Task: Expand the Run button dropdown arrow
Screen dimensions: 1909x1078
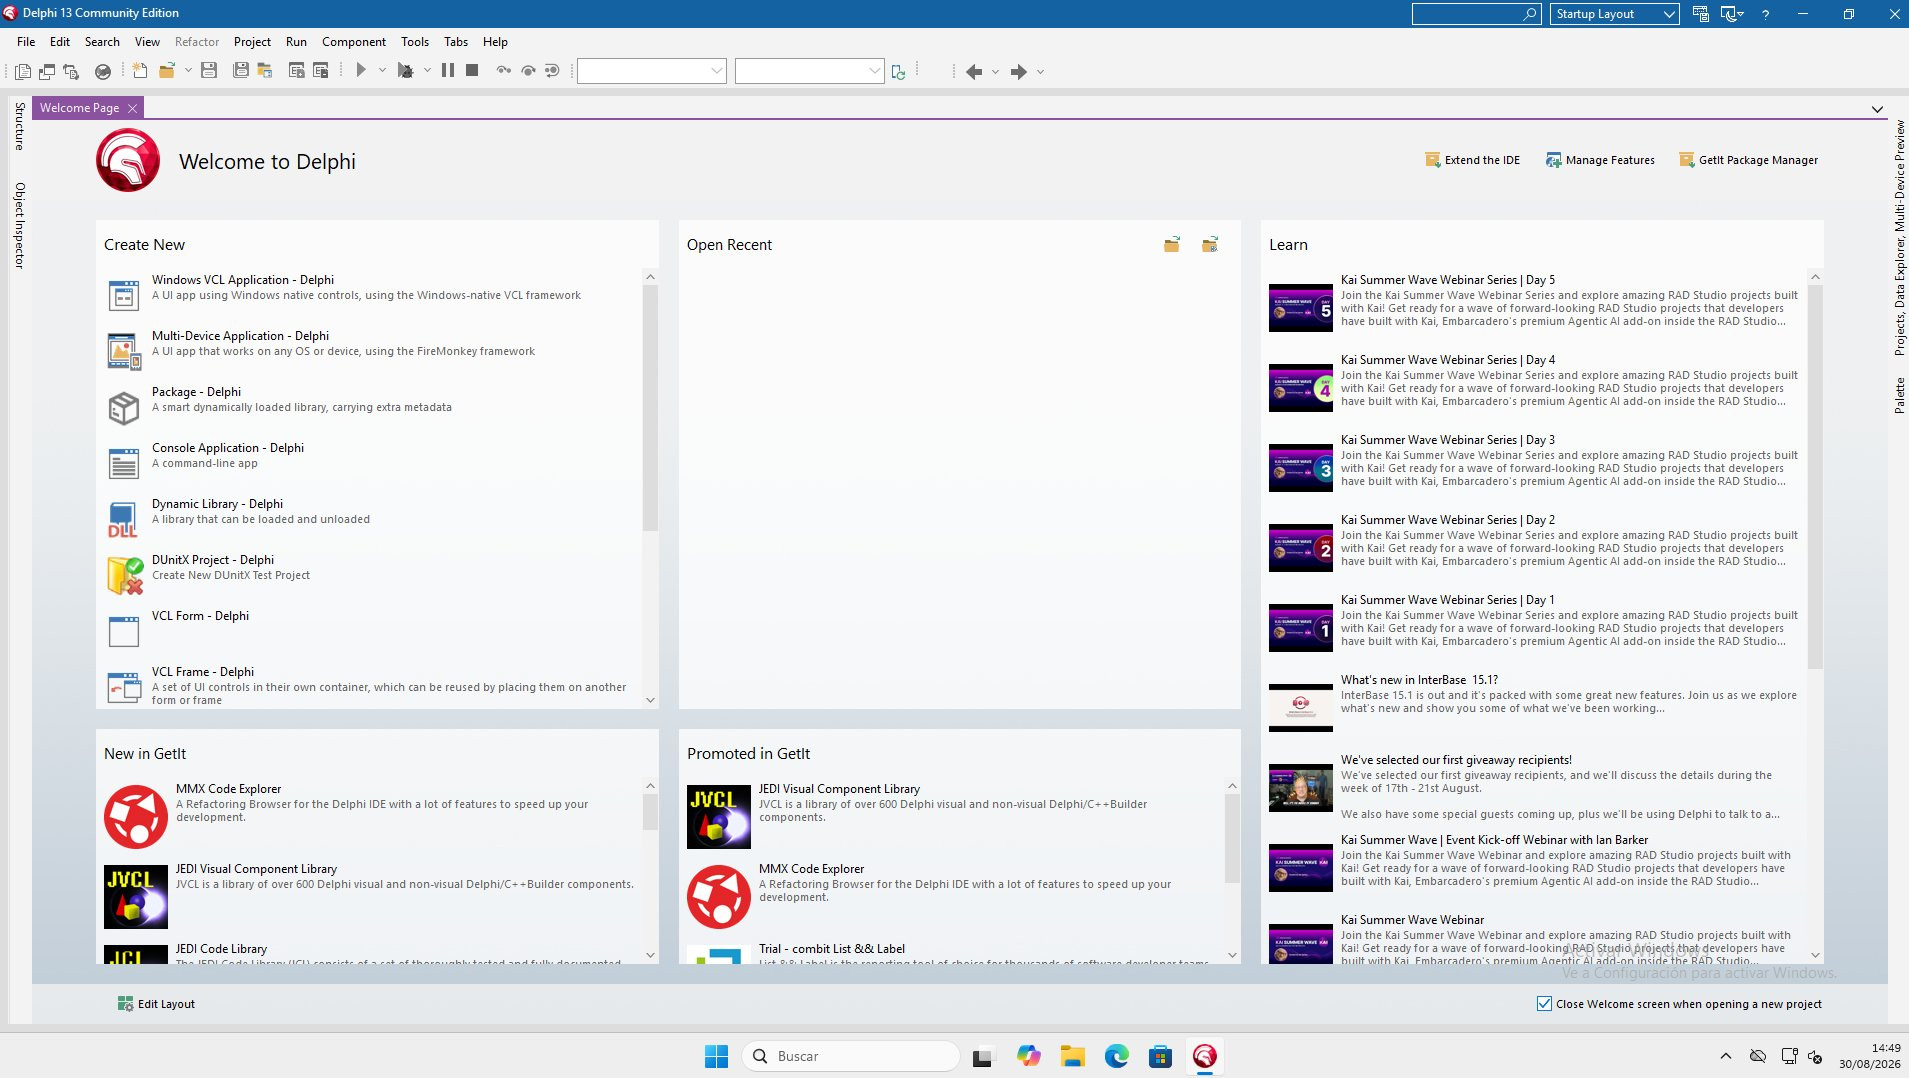Action: [x=382, y=71]
